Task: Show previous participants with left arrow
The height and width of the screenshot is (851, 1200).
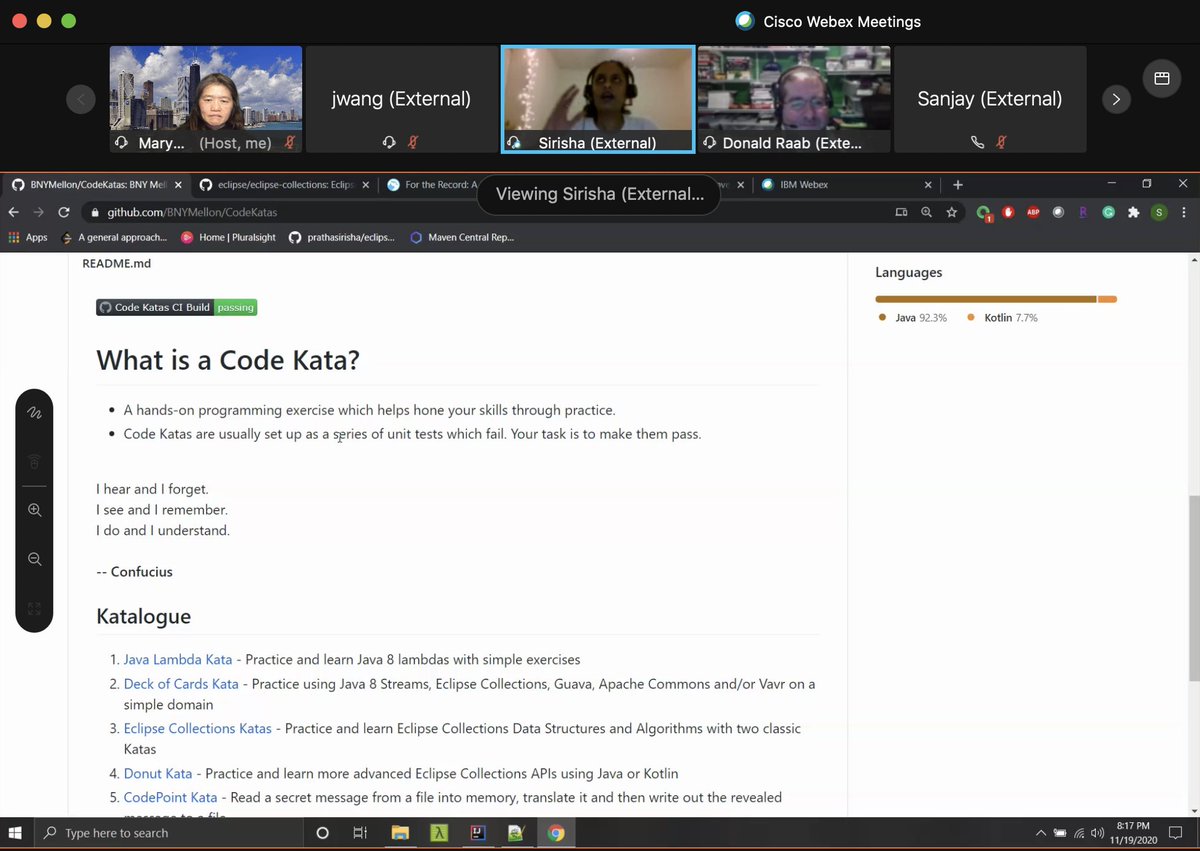Action: 81,99
